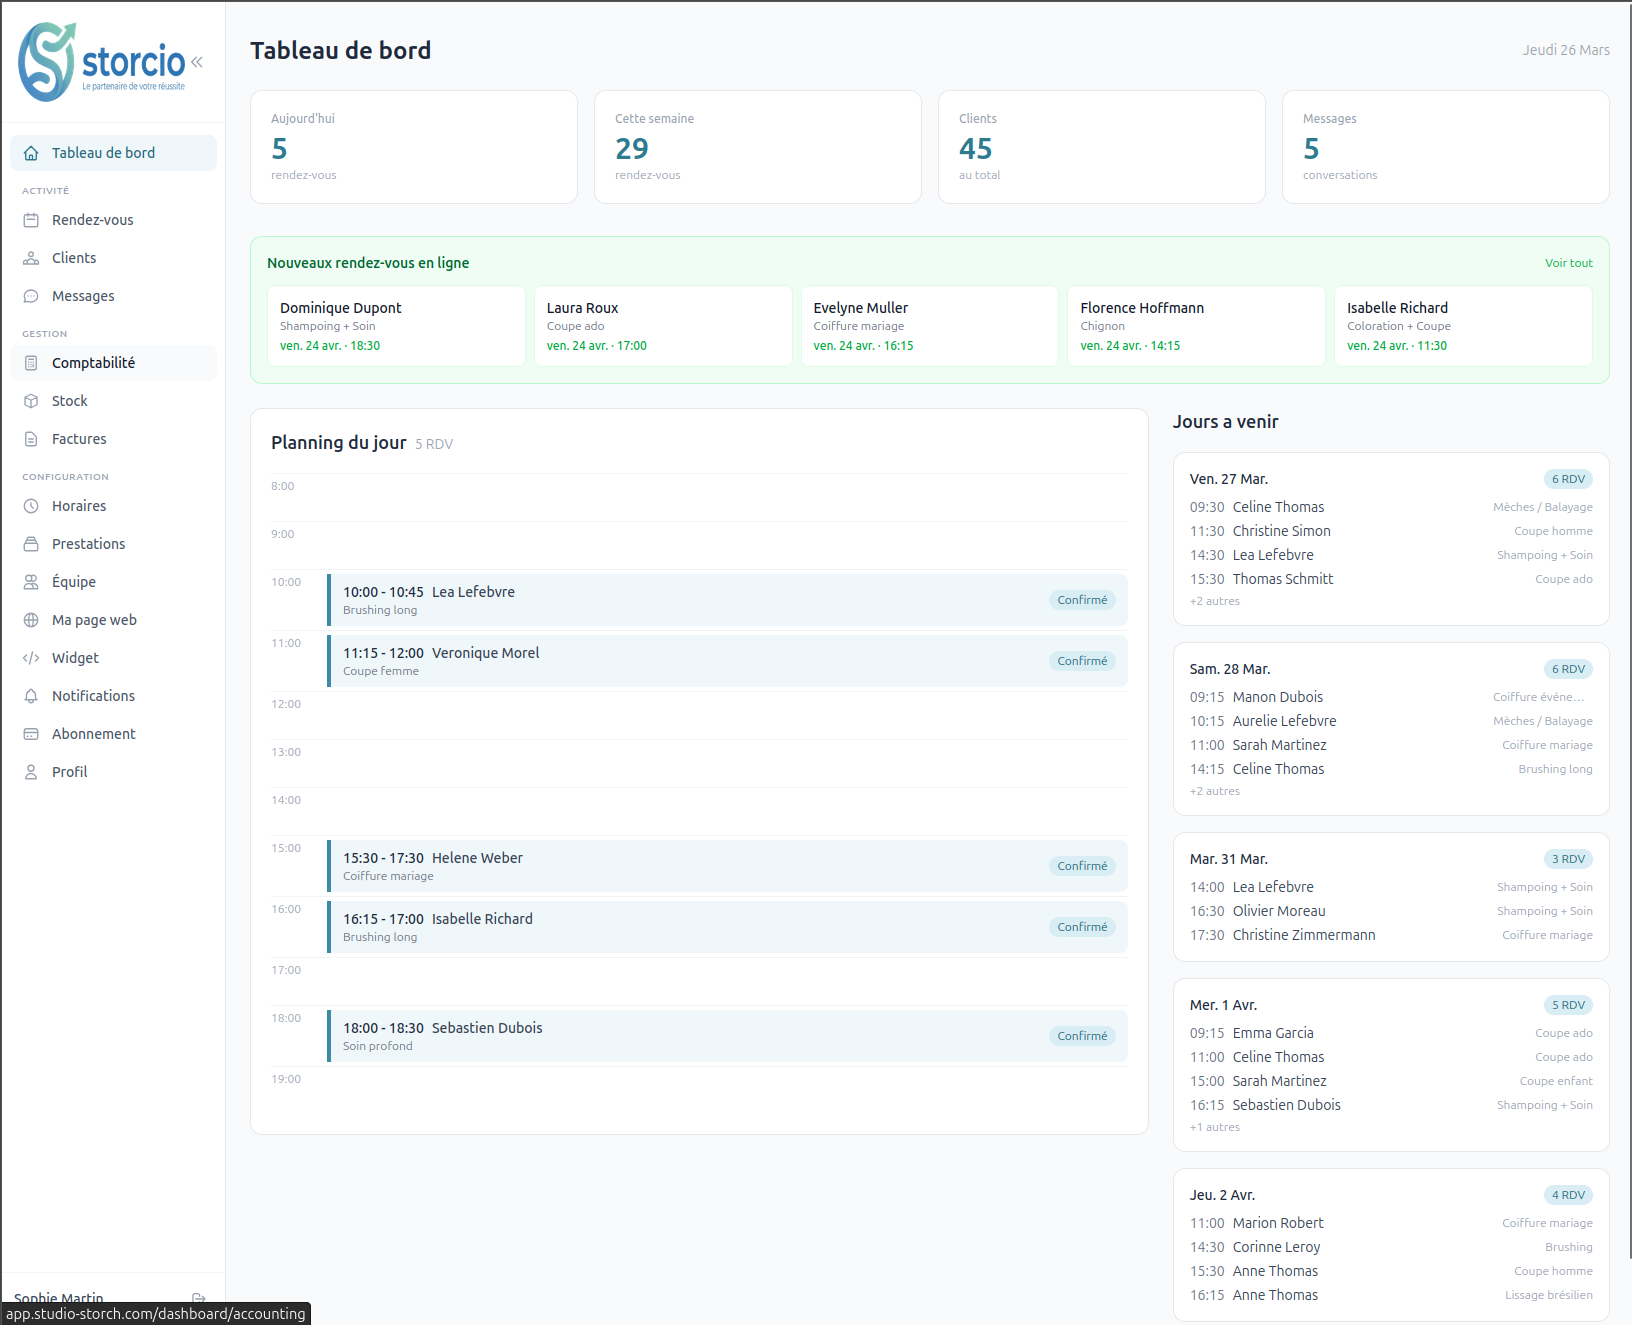Click the Tableau de bord home icon

pos(31,153)
